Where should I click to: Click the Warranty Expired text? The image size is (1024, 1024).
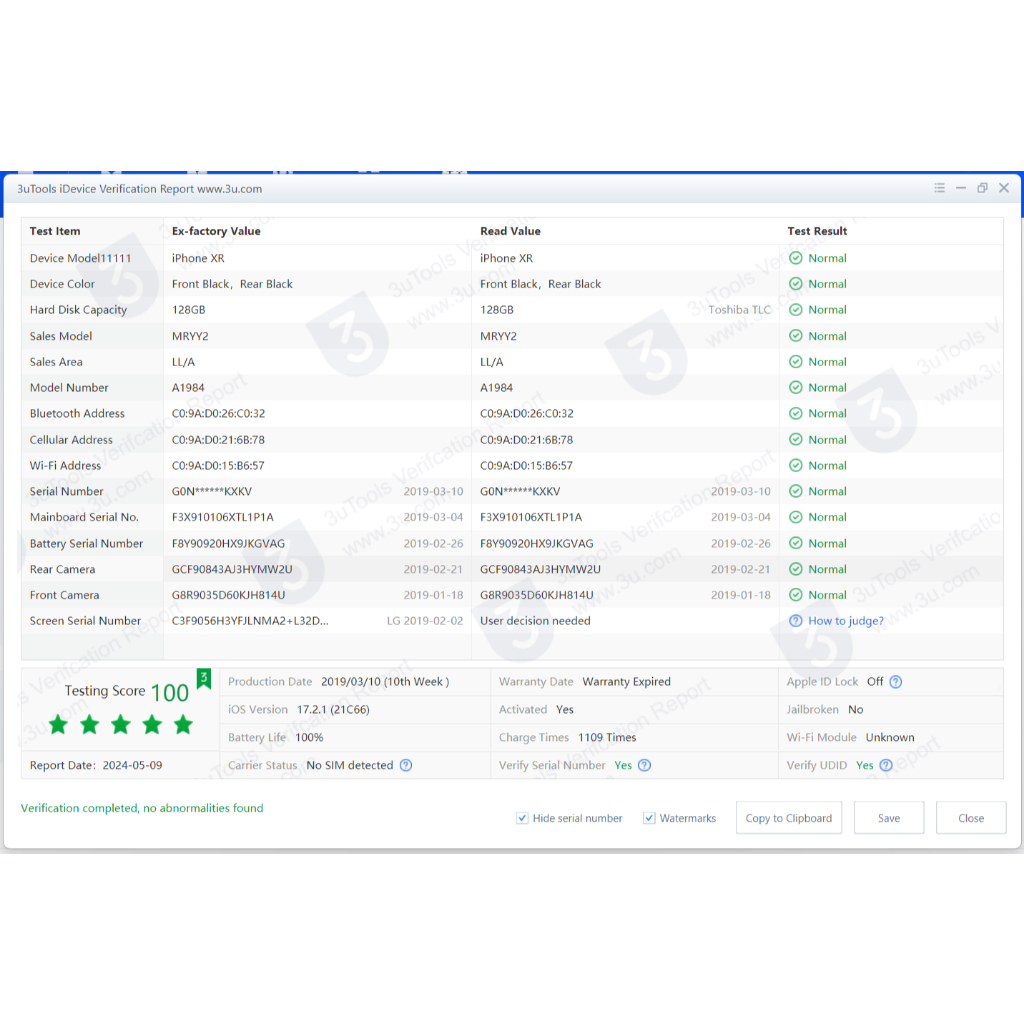[x=626, y=682]
